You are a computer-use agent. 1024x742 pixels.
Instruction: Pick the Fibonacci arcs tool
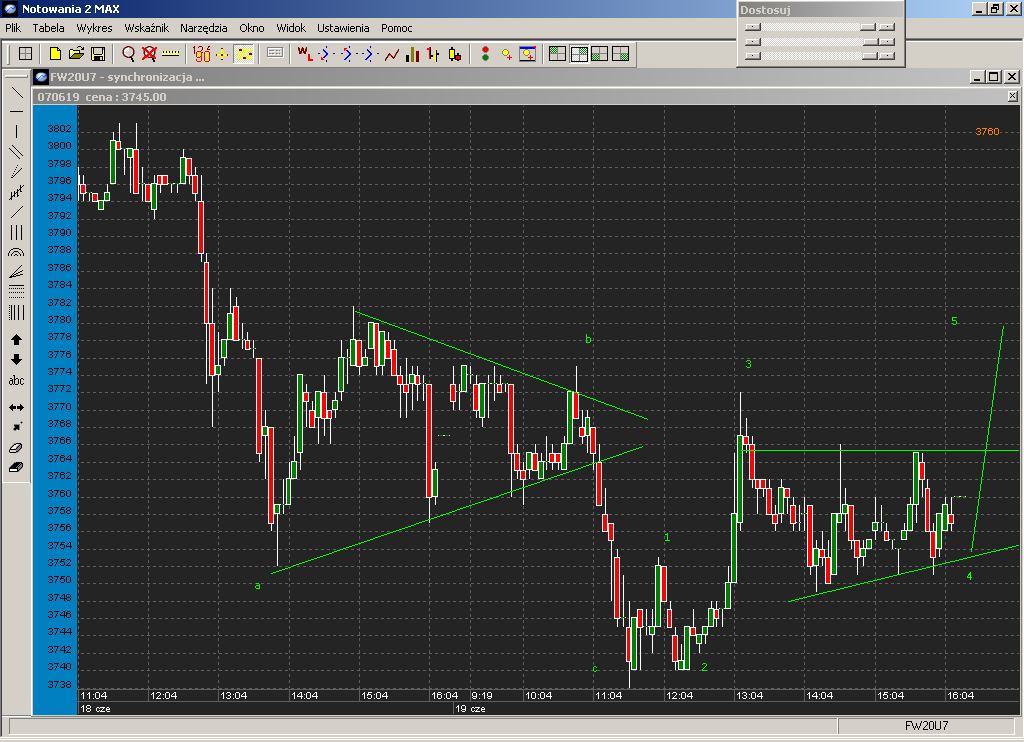16,252
